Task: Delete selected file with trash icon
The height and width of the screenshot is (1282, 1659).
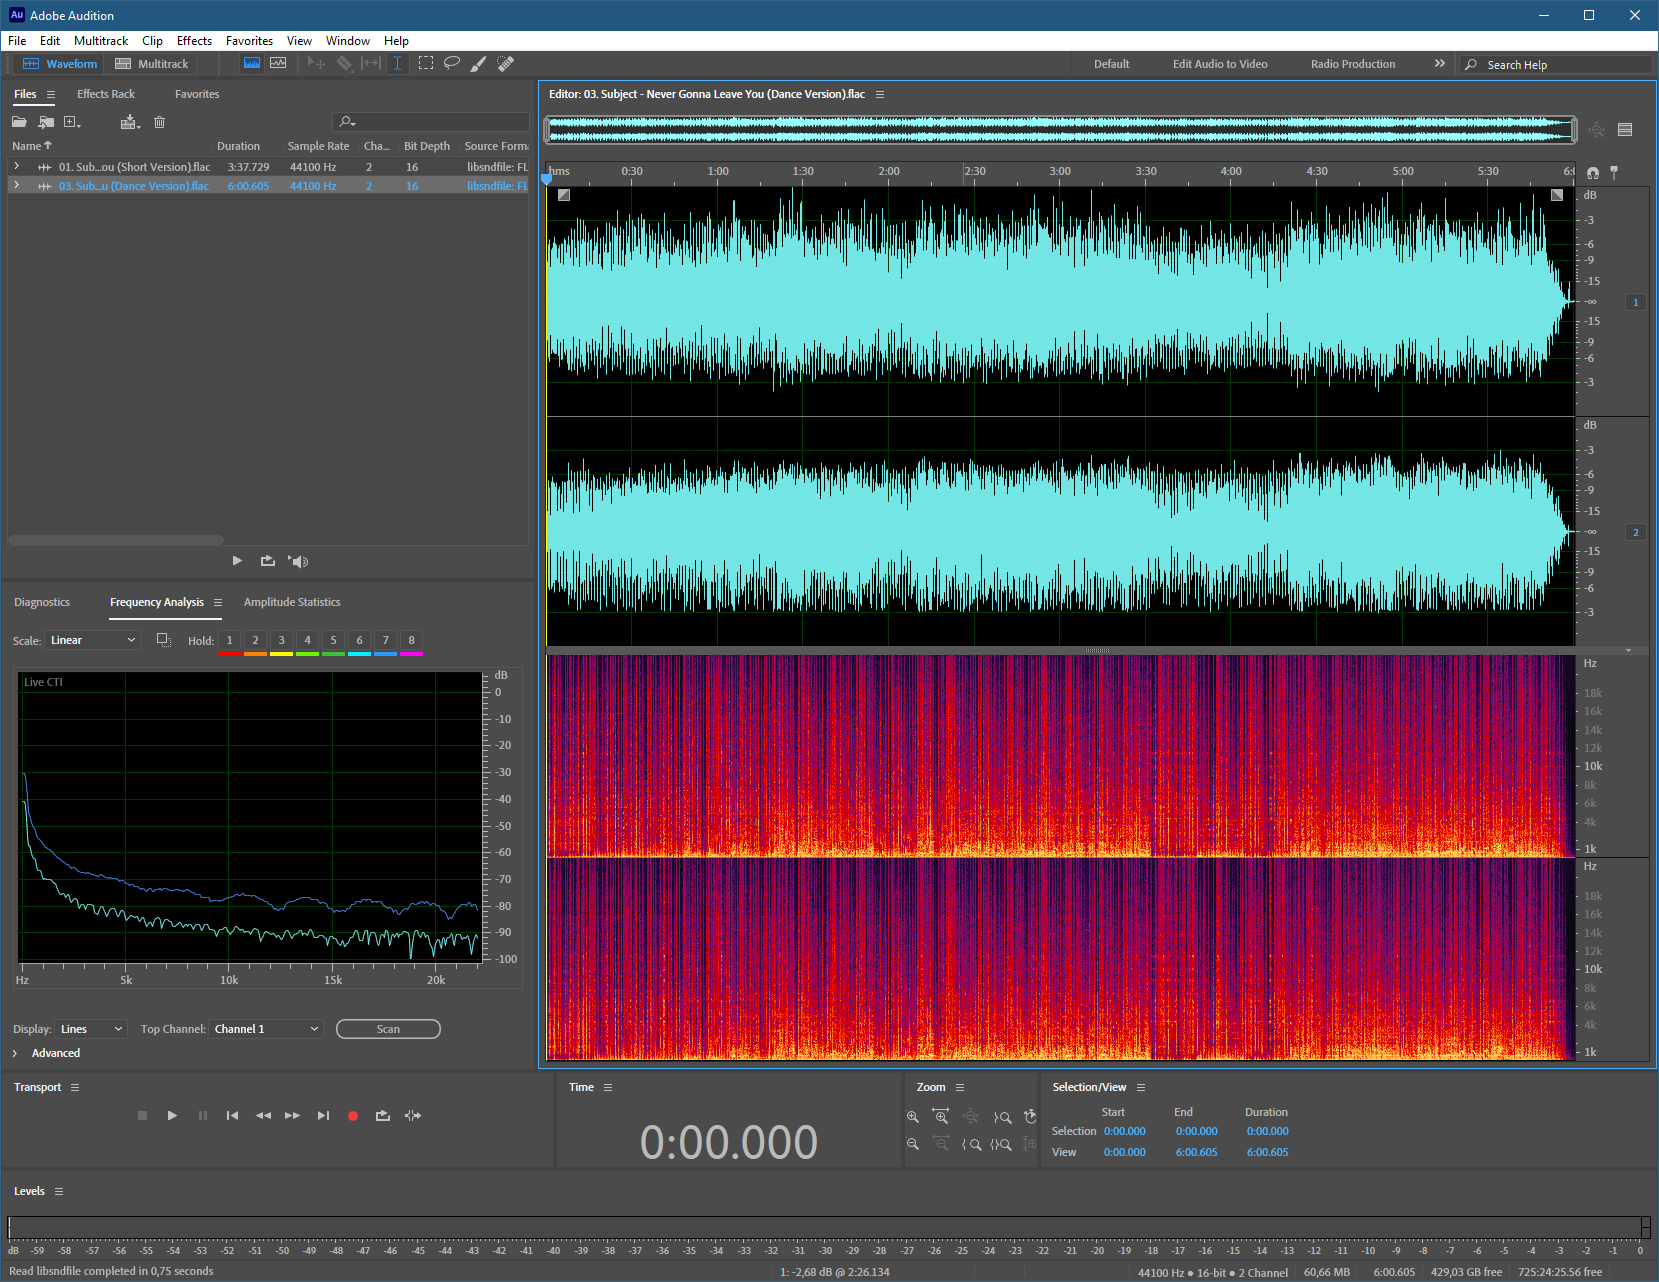Action: 159,122
